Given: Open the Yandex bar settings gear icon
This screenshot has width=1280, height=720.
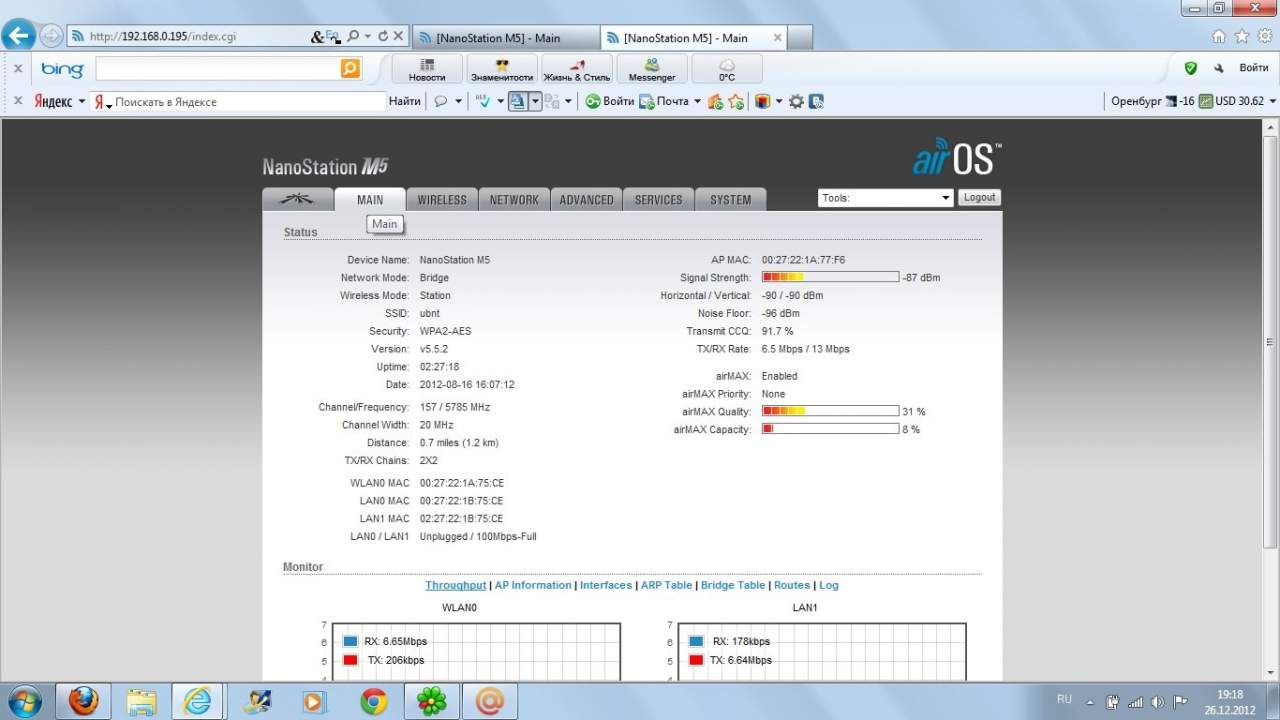Looking at the screenshot, I should tap(796, 101).
